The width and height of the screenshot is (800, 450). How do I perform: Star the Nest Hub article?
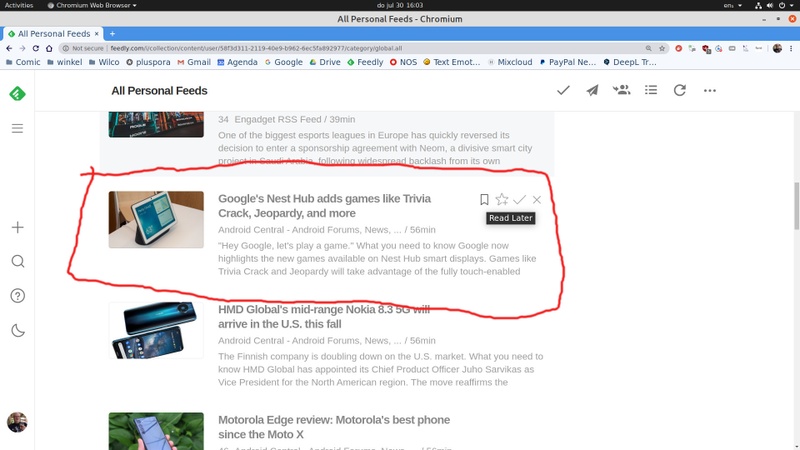coord(502,199)
